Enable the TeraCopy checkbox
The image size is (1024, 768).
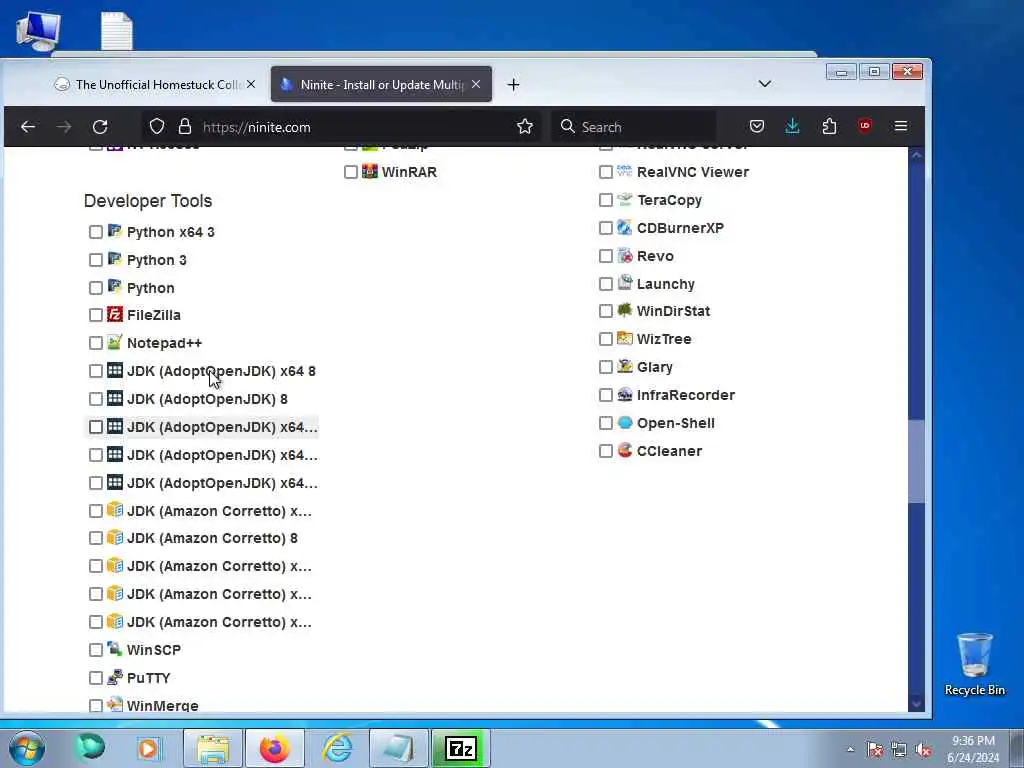[x=606, y=200]
